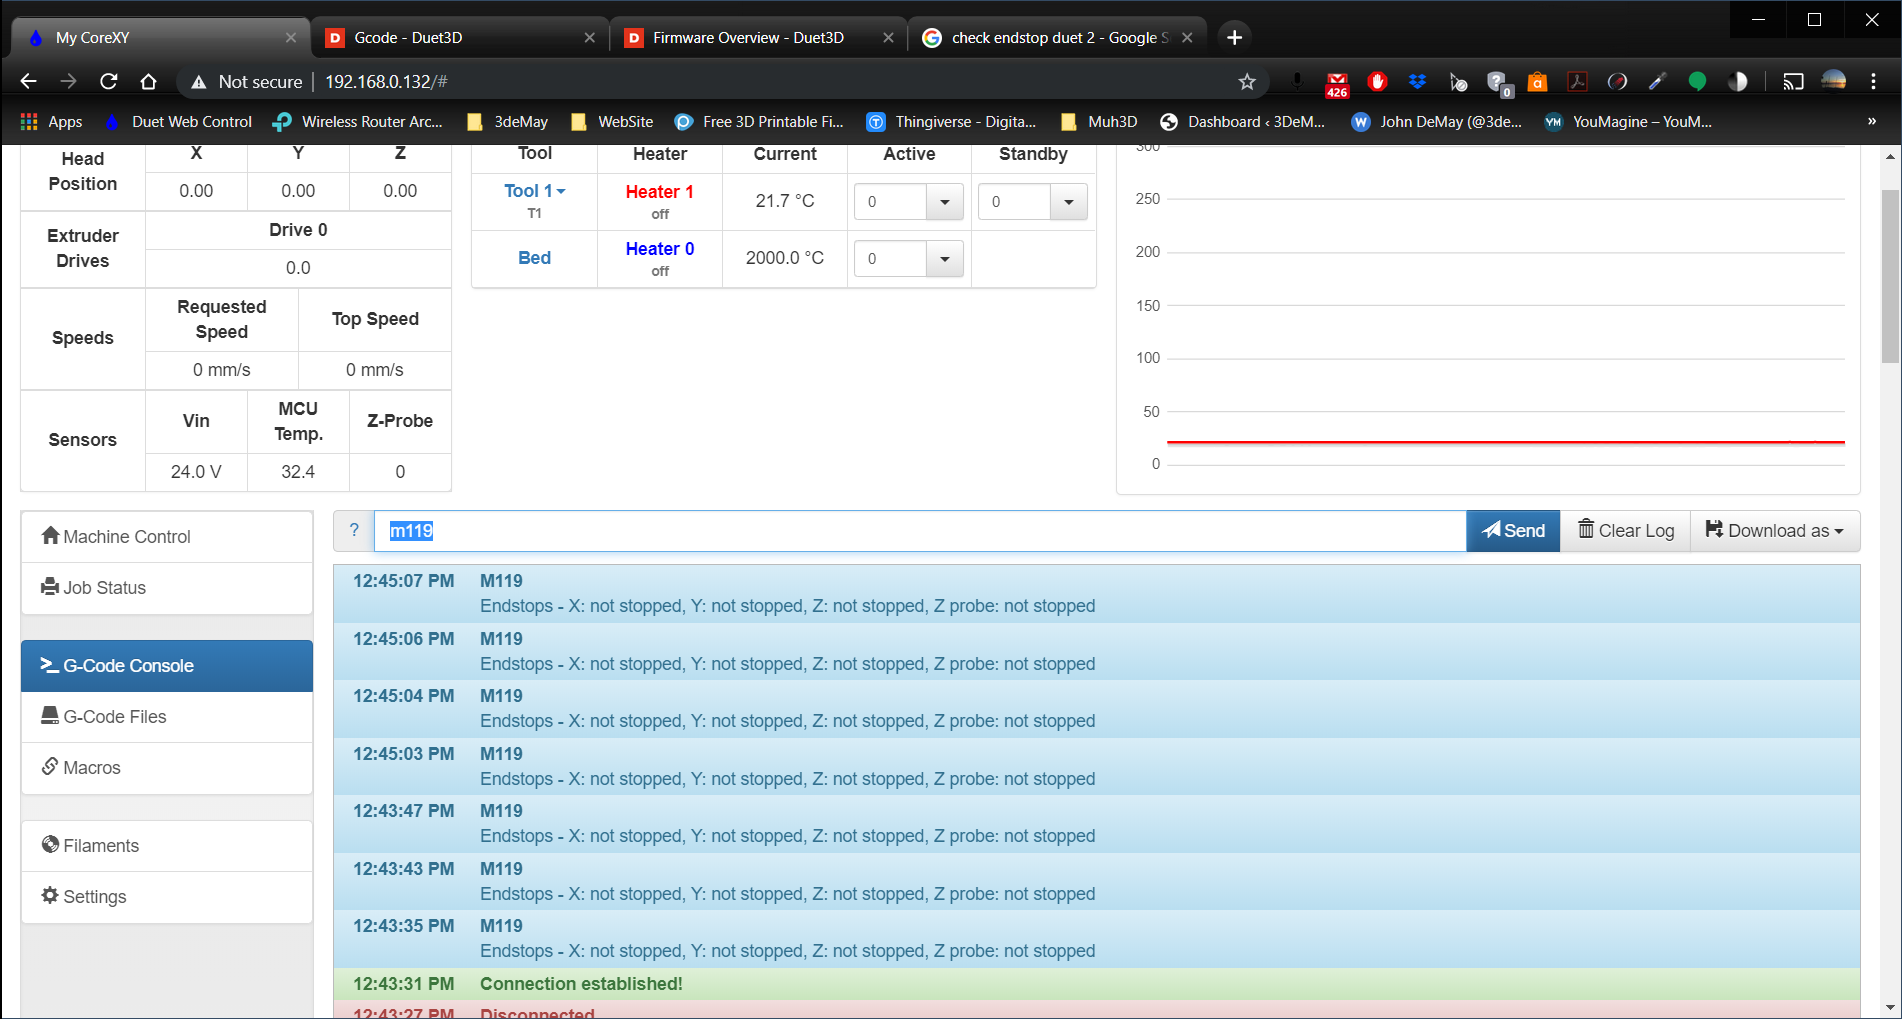Click the shield question mark extension icon
Viewport: 1902px width, 1019px height.
(x=1498, y=83)
